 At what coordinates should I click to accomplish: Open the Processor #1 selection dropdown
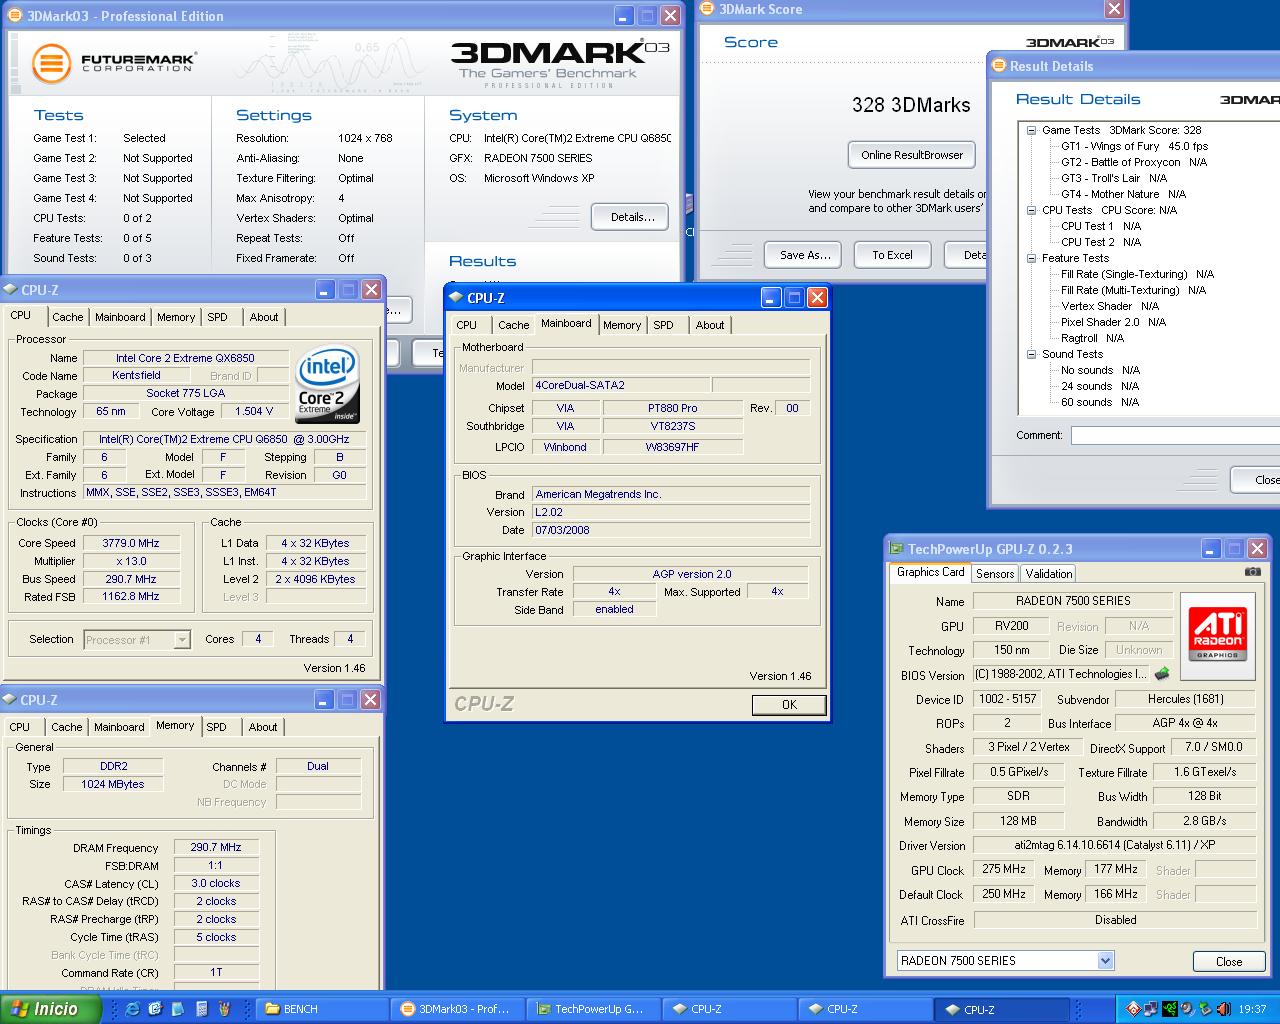point(182,640)
